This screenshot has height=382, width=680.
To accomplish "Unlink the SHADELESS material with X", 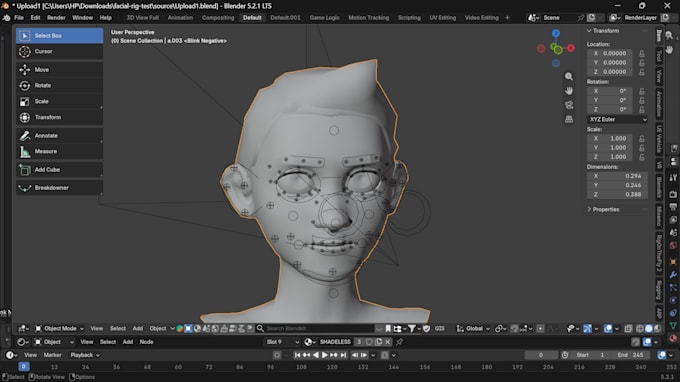I will coord(388,342).
